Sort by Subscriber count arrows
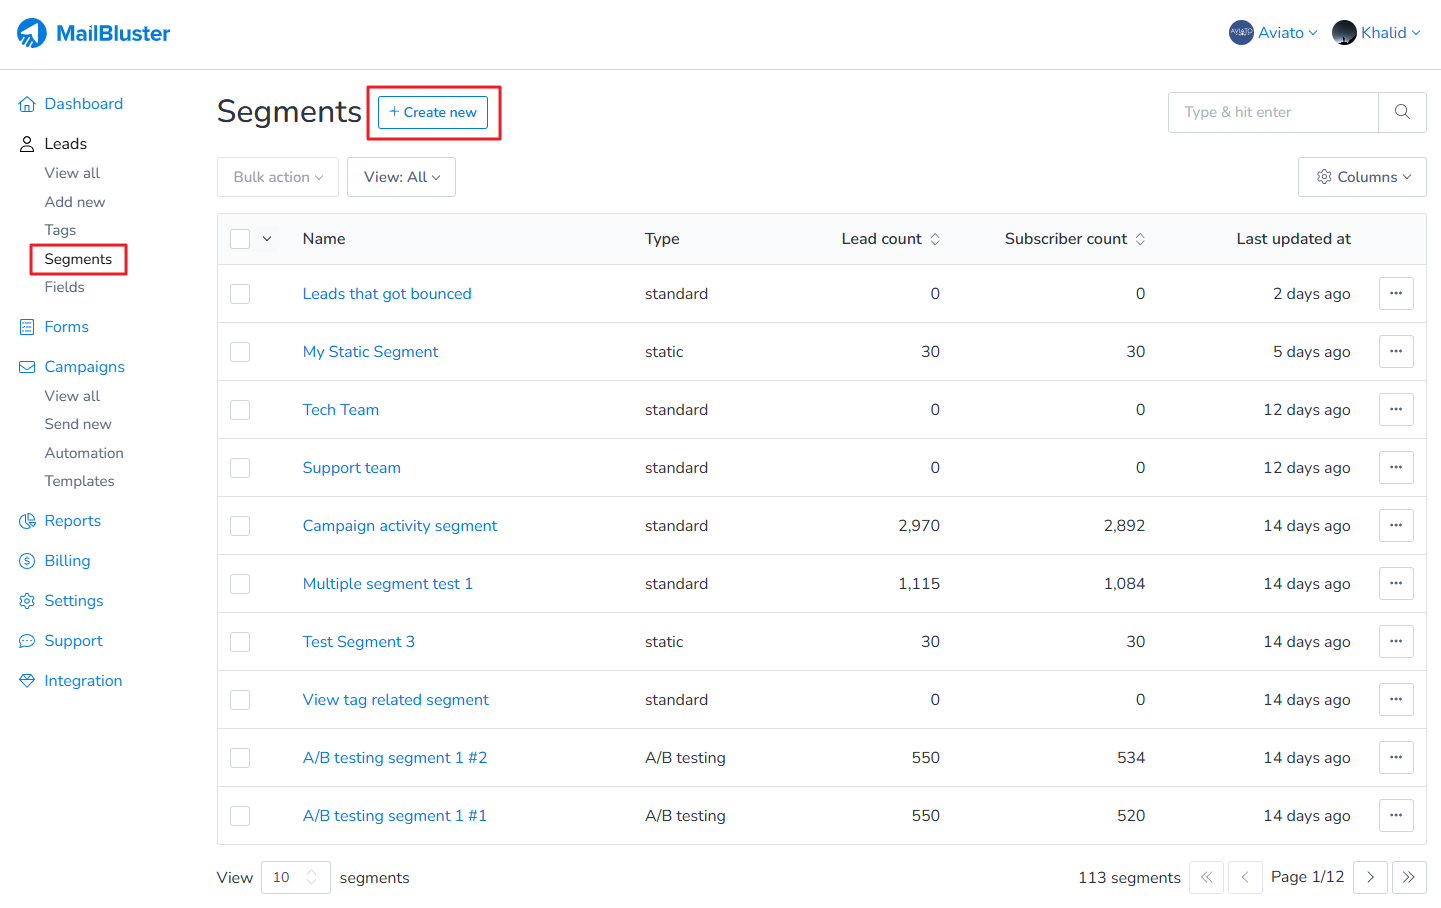This screenshot has width=1441, height=908. coord(1140,239)
